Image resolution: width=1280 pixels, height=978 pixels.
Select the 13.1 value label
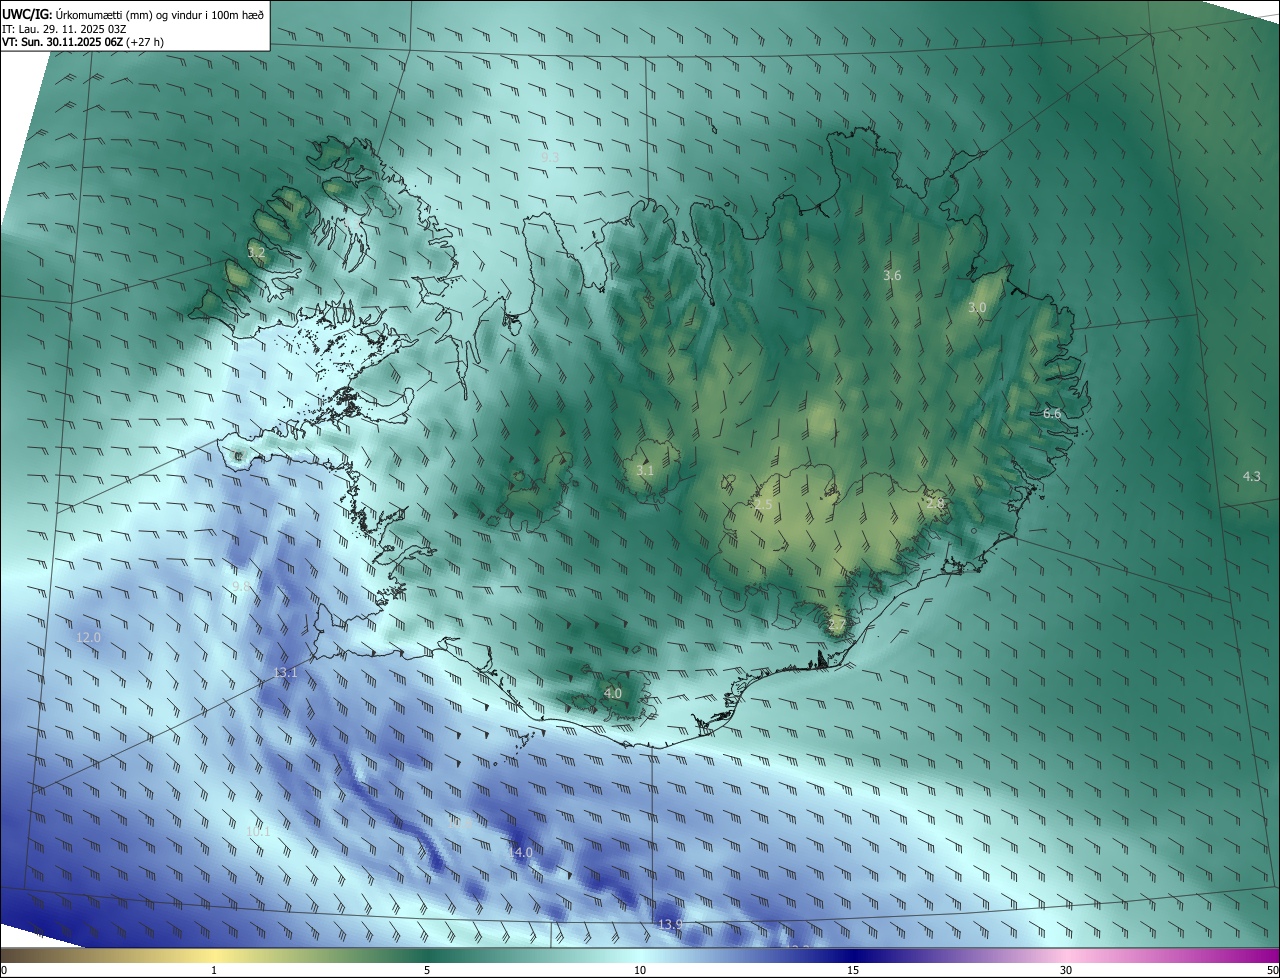click(285, 672)
